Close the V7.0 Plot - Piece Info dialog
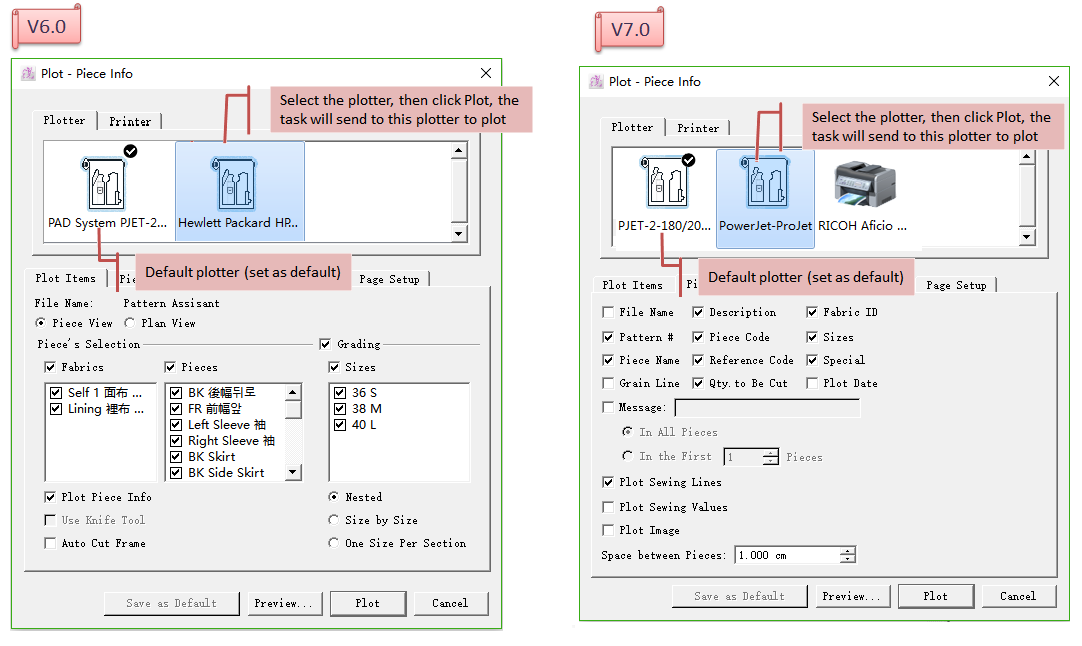This screenshot has width=1082, height=646. tap(1053, 82)
